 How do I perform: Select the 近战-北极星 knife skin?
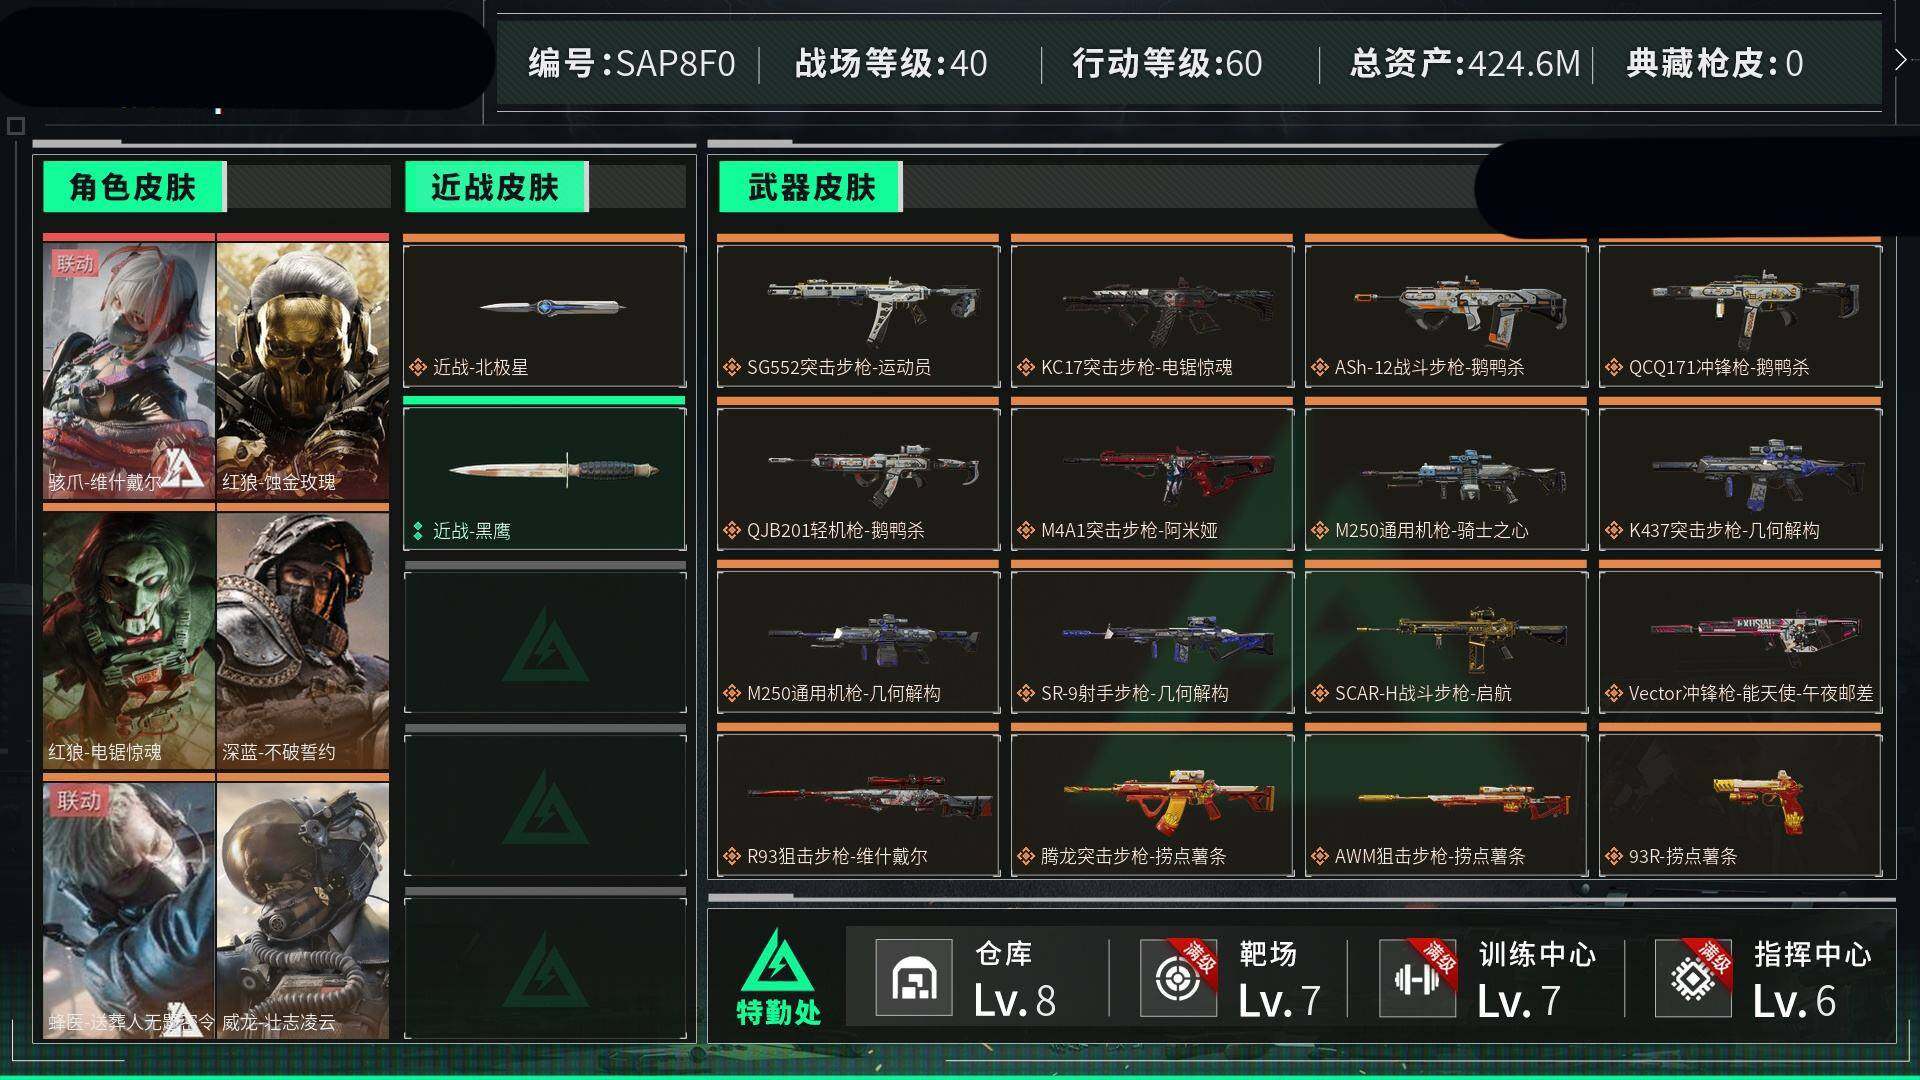(545, 316)
